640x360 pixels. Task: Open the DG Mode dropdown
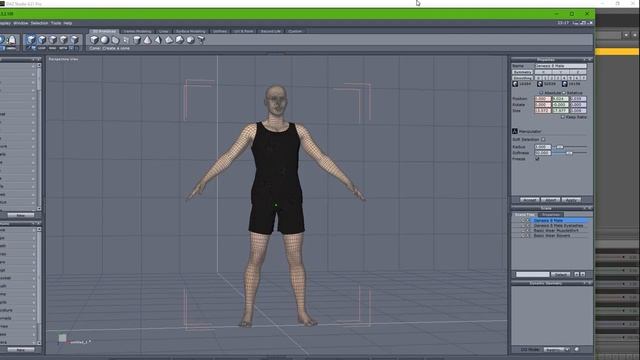557,349
